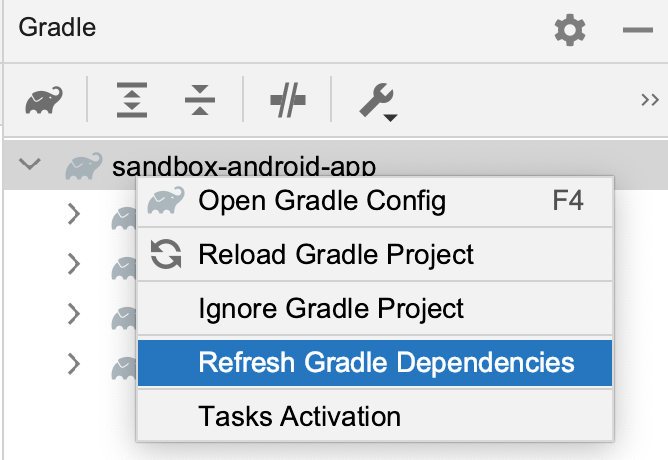This screenshot has width=668, height=460.
Task: Expand the fourth child module chevron
Action: tap(74, 364)
